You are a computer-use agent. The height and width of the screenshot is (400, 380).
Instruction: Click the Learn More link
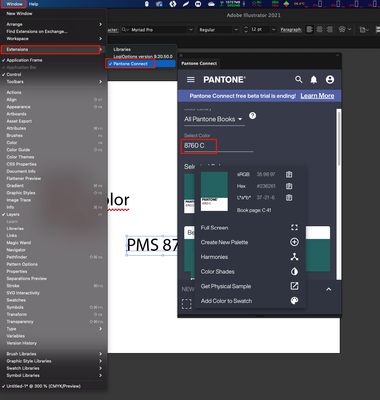pos(317,96)
